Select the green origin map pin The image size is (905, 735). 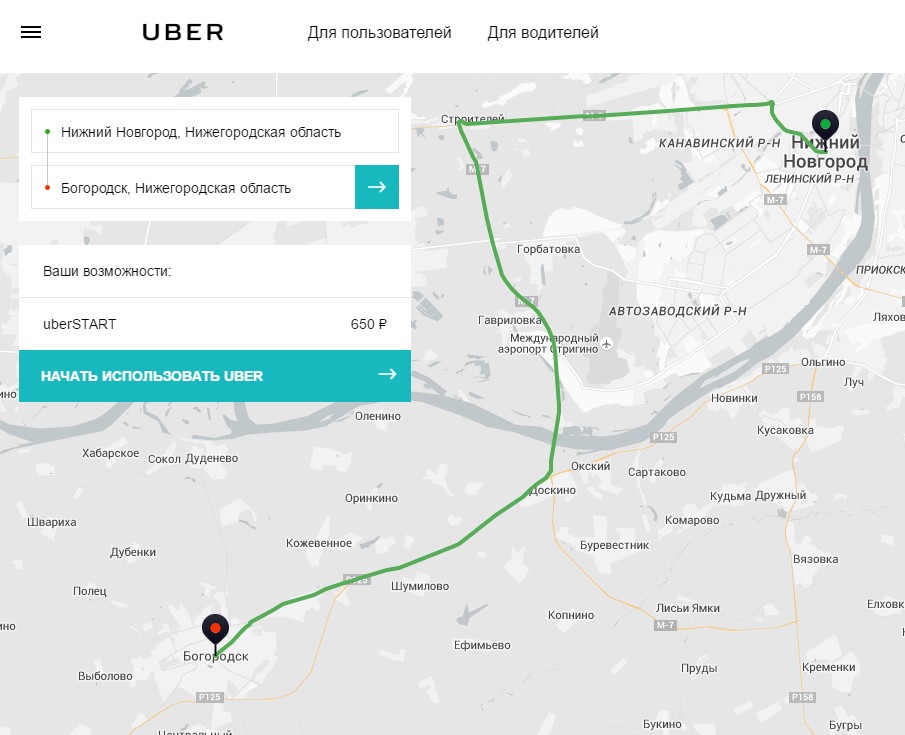(825, 126)
